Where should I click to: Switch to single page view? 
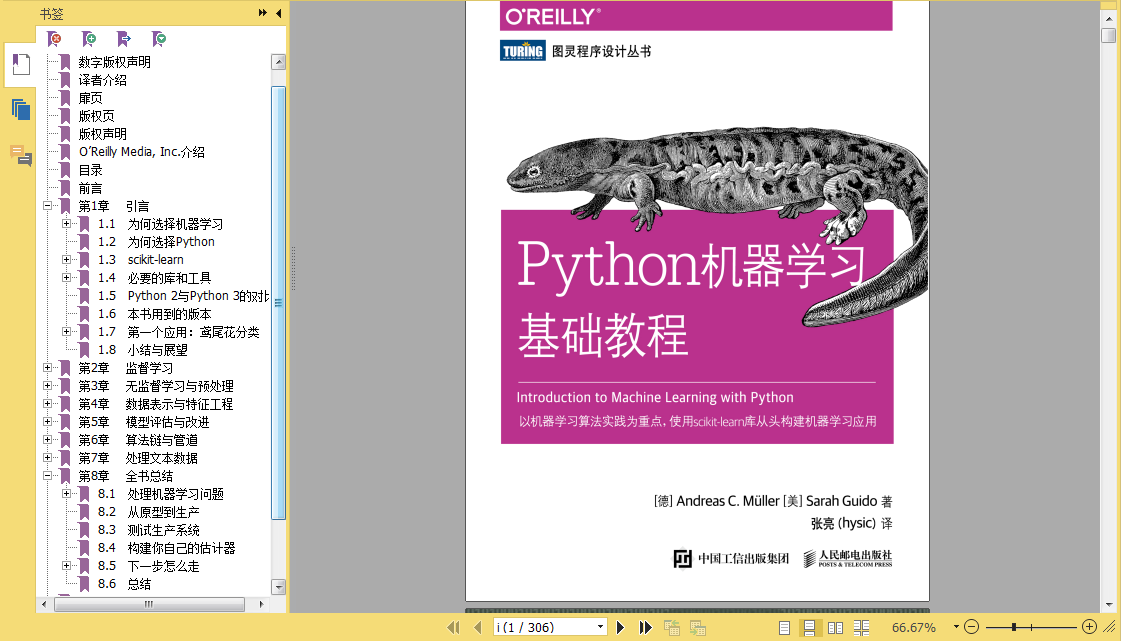coord(784,627)
